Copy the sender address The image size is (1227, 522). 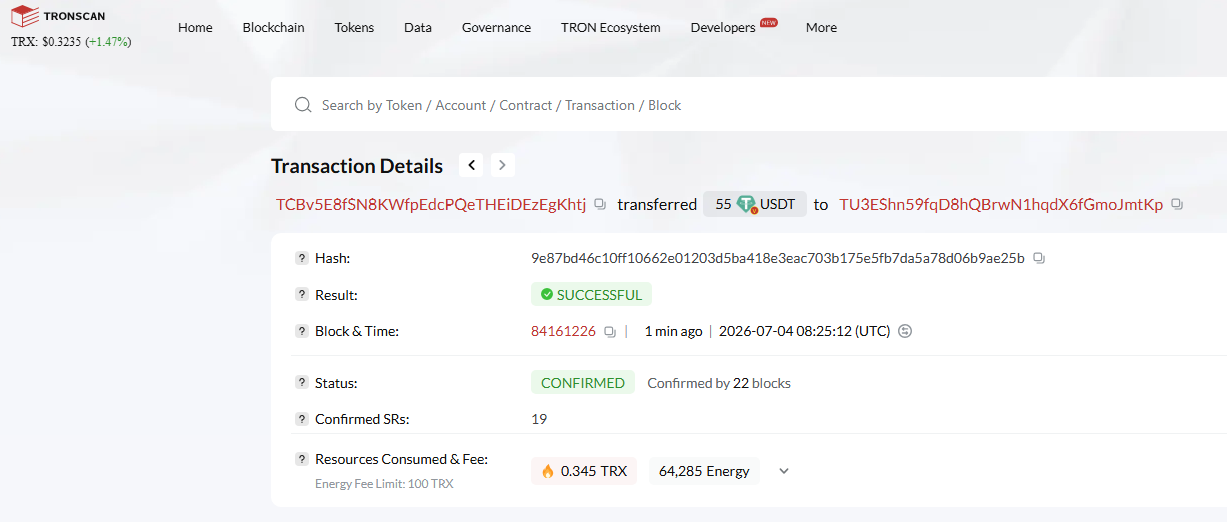(600, 204)
